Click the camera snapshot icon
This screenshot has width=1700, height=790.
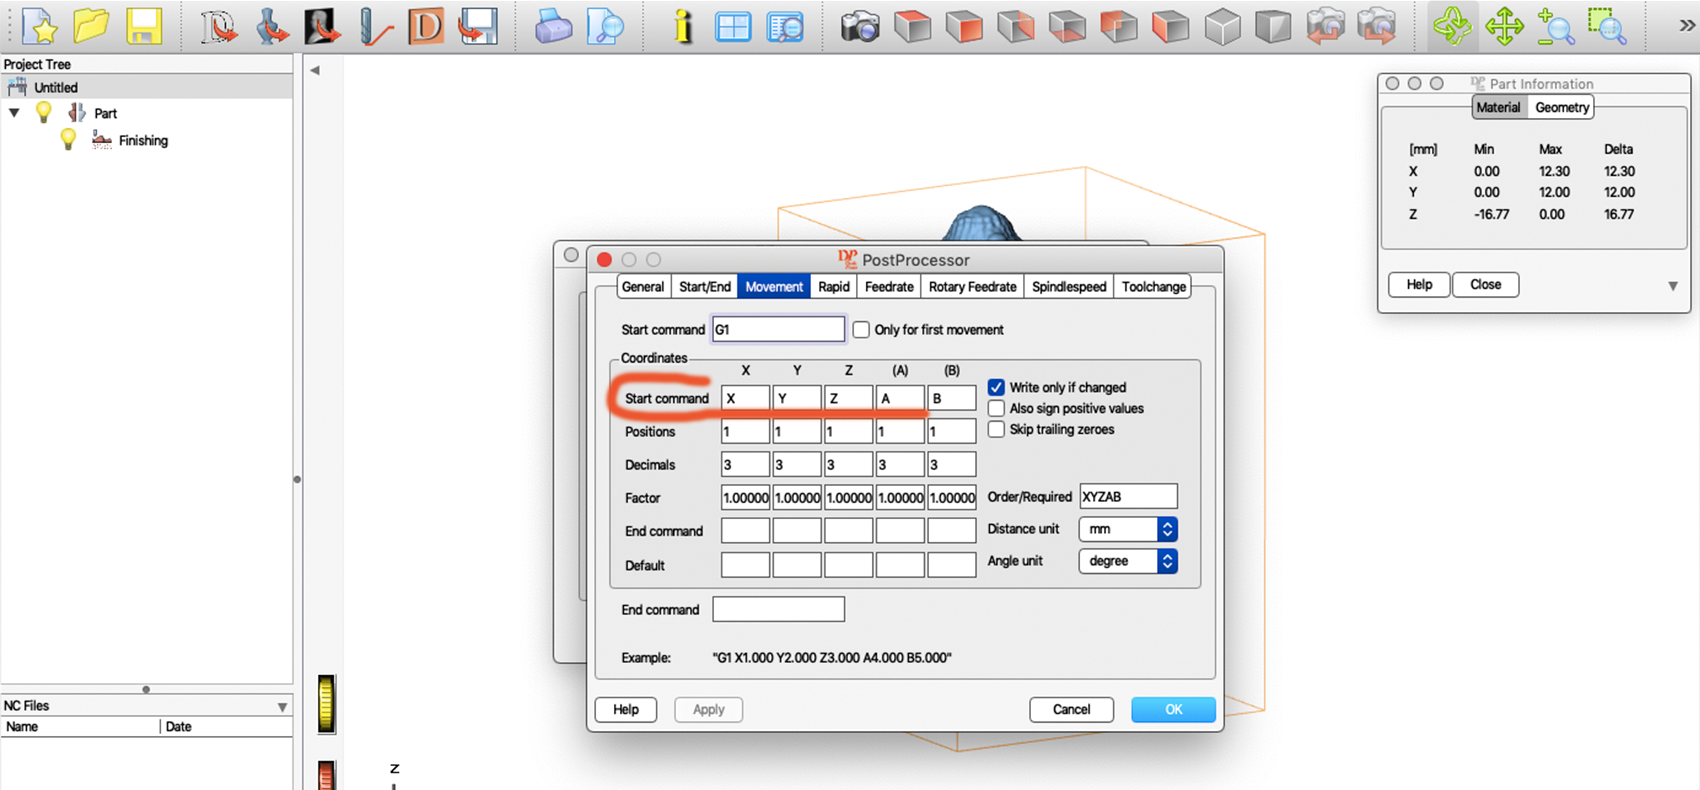tap(859, 26)
